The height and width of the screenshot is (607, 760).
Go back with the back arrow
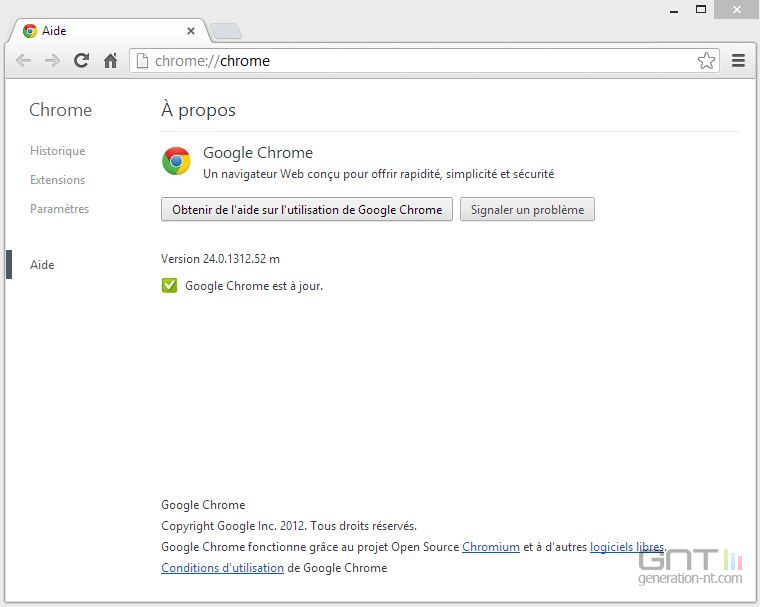point(23,61)
